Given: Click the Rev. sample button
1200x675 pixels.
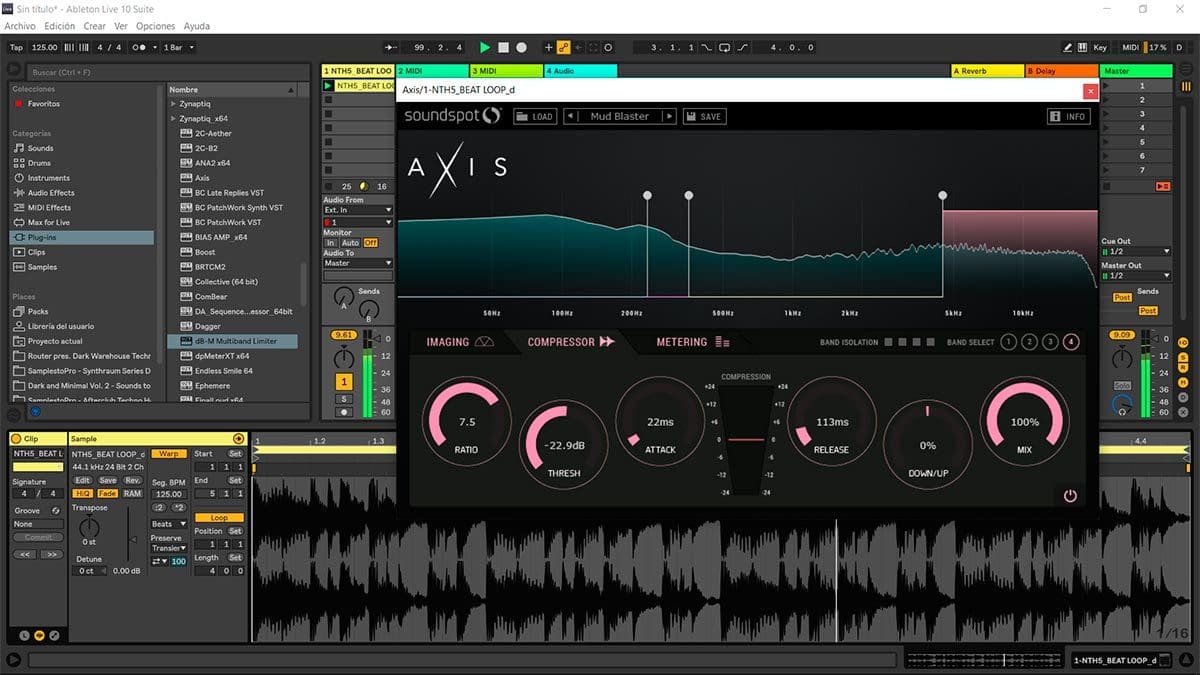Looking at the screenshot, I should (x=132, y=480).
